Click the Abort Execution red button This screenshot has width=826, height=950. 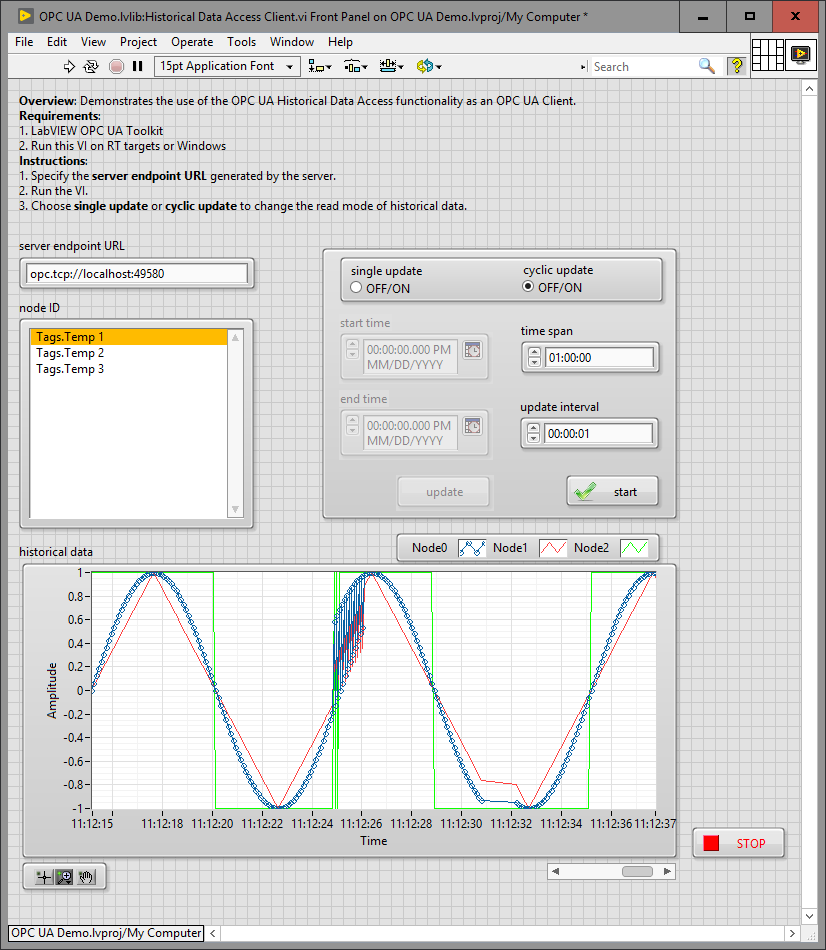tap(116, 67)
